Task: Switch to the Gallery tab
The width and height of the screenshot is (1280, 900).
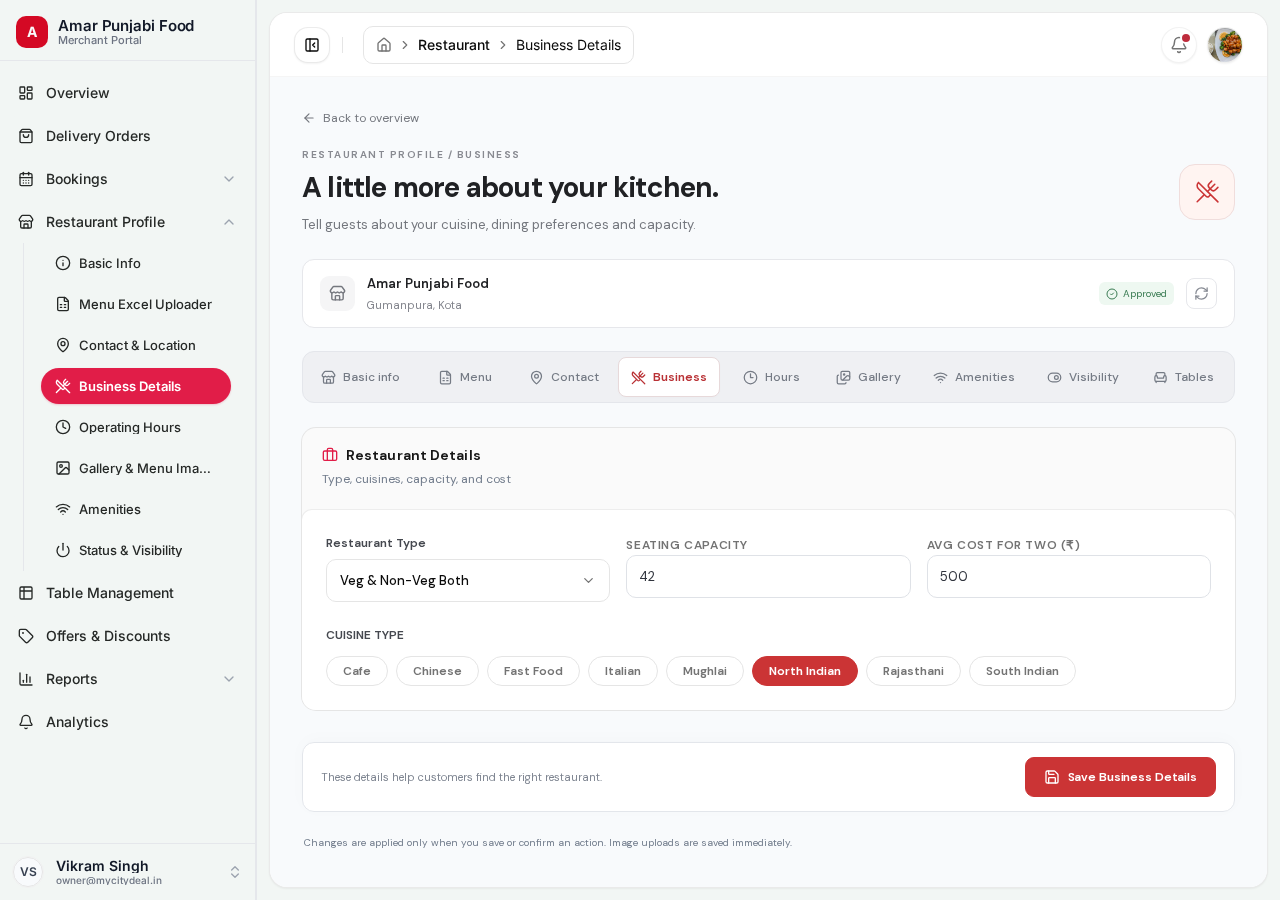Action: coord(868,377)
